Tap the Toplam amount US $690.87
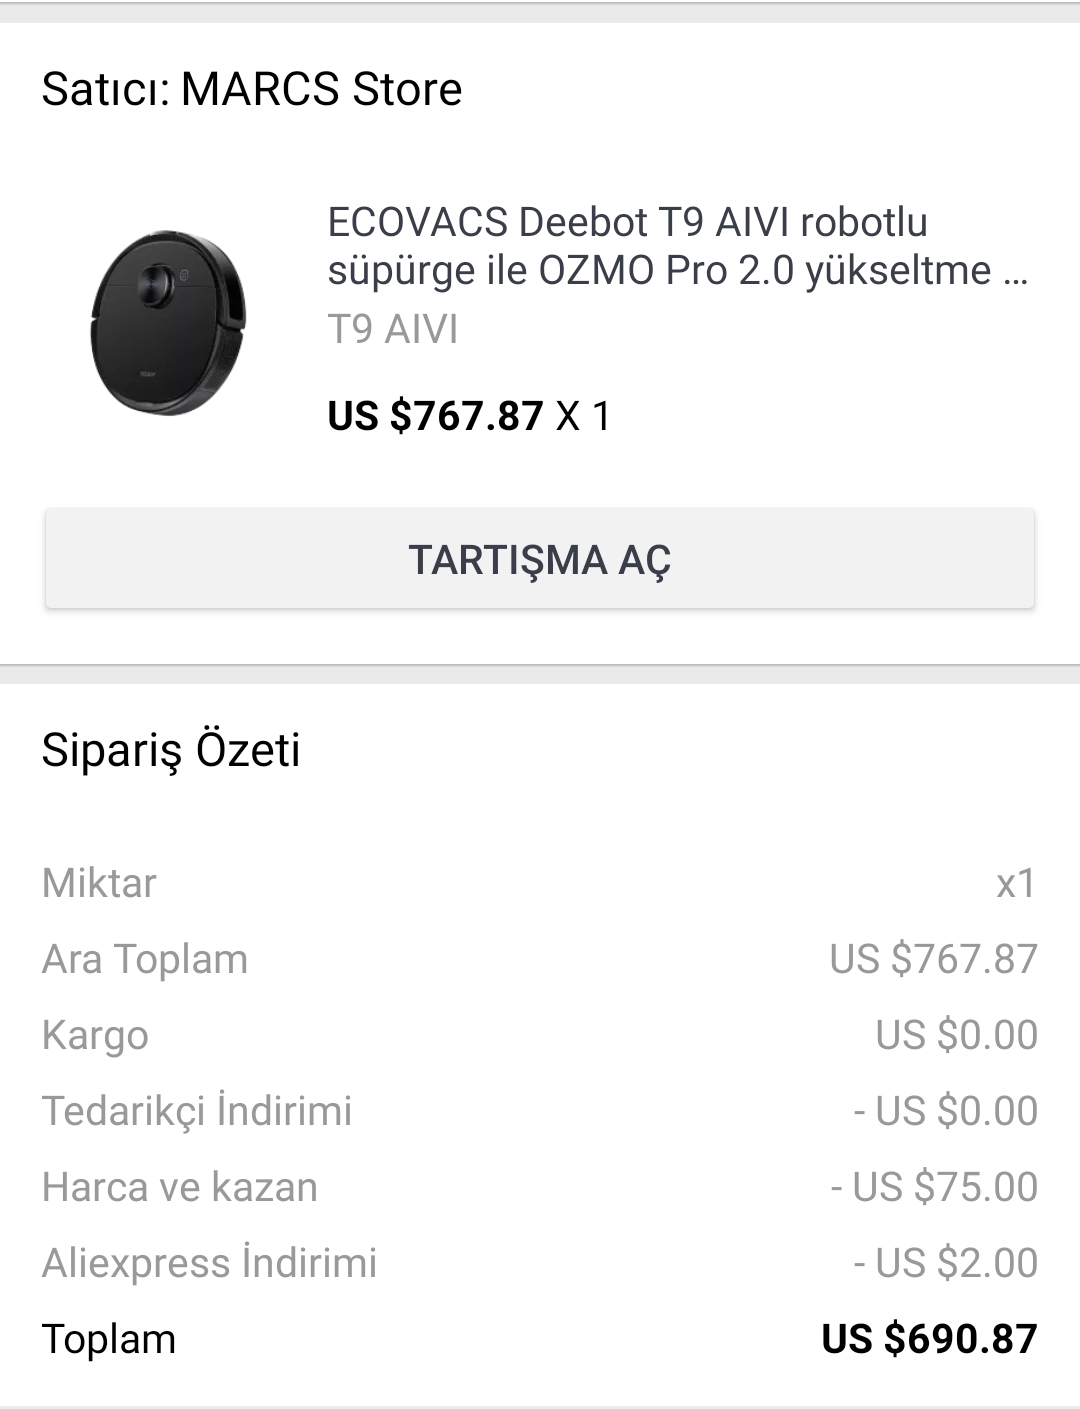Viewport: 1080px width, 1409px height. (929, 1339)
